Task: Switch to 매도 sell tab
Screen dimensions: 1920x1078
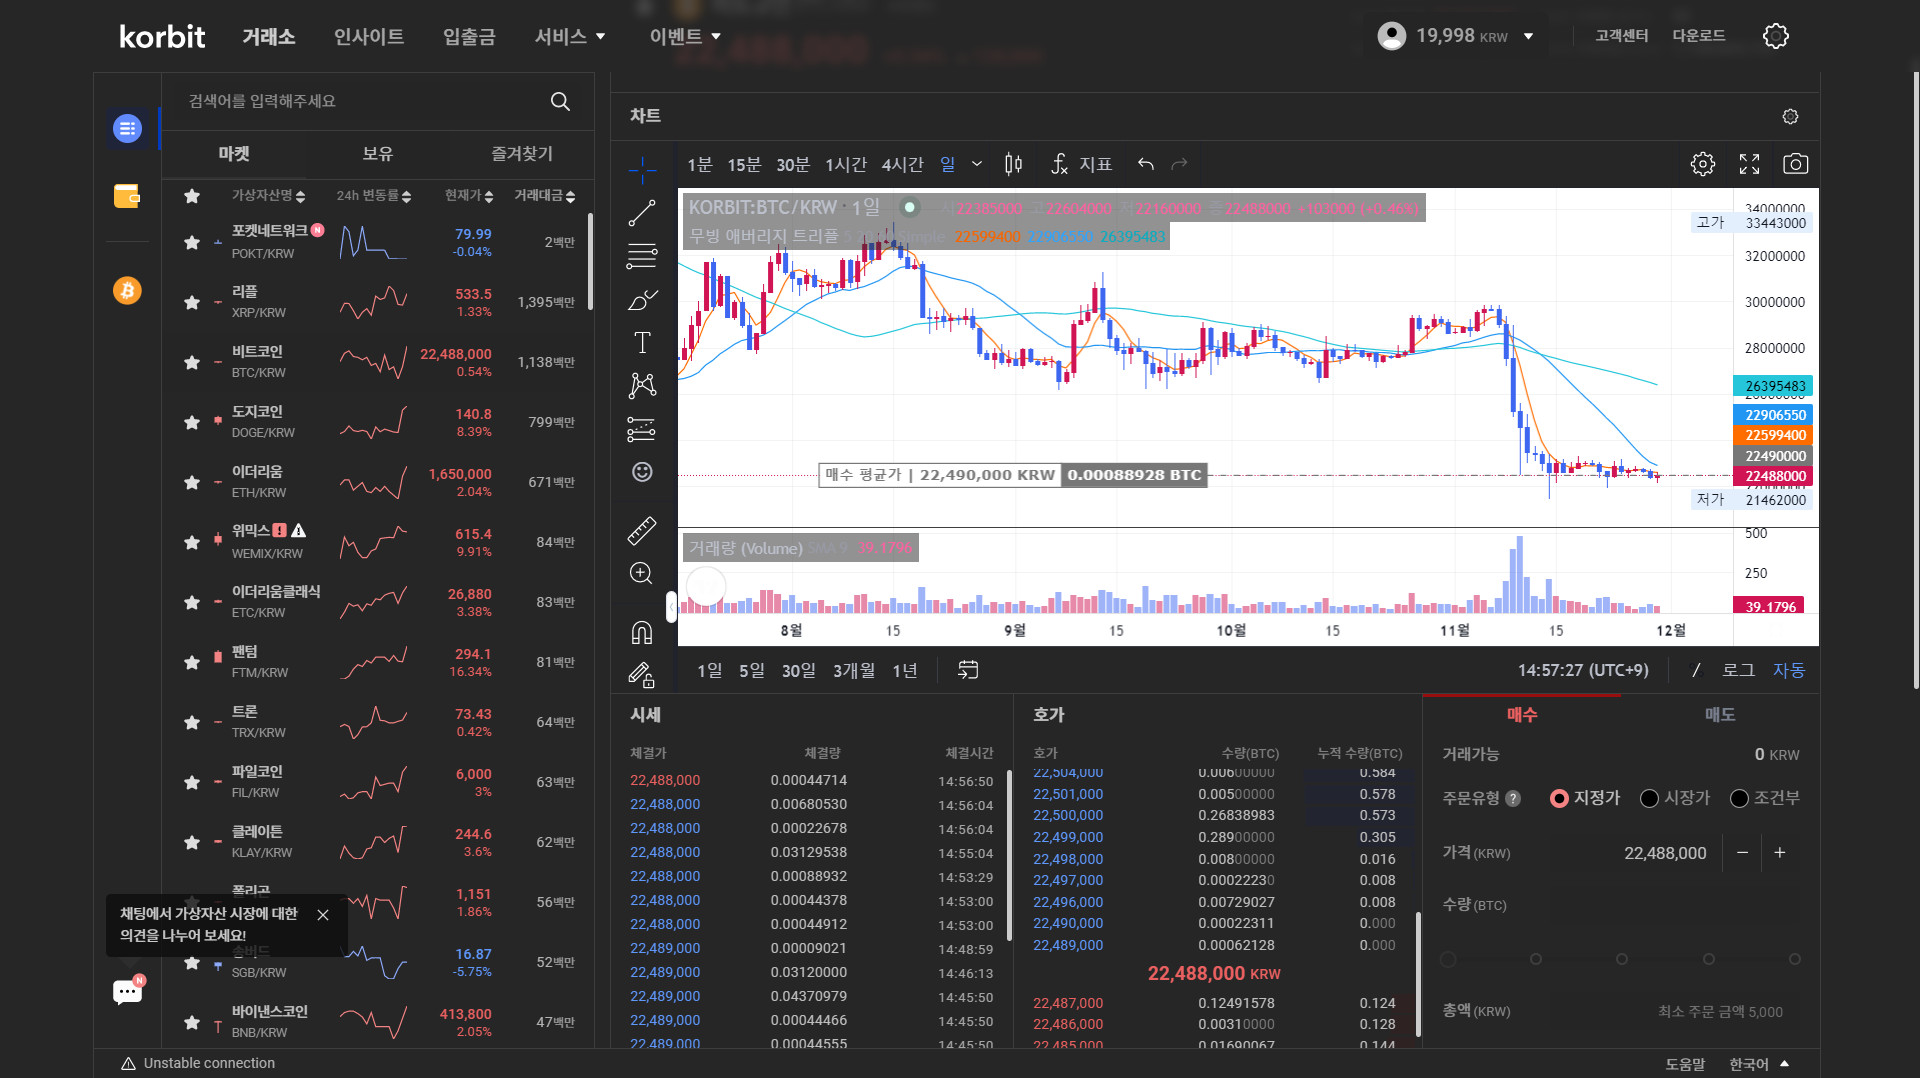Action: pyautogui.click(x=1720, y=715)
